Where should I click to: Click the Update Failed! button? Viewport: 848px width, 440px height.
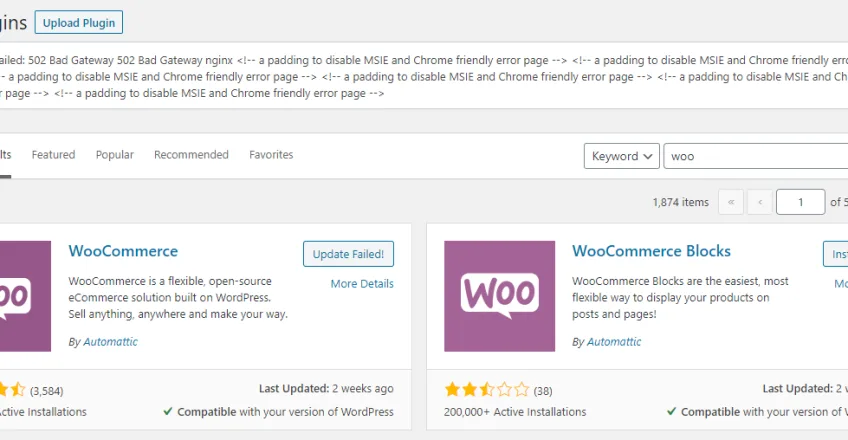(348, 254)
